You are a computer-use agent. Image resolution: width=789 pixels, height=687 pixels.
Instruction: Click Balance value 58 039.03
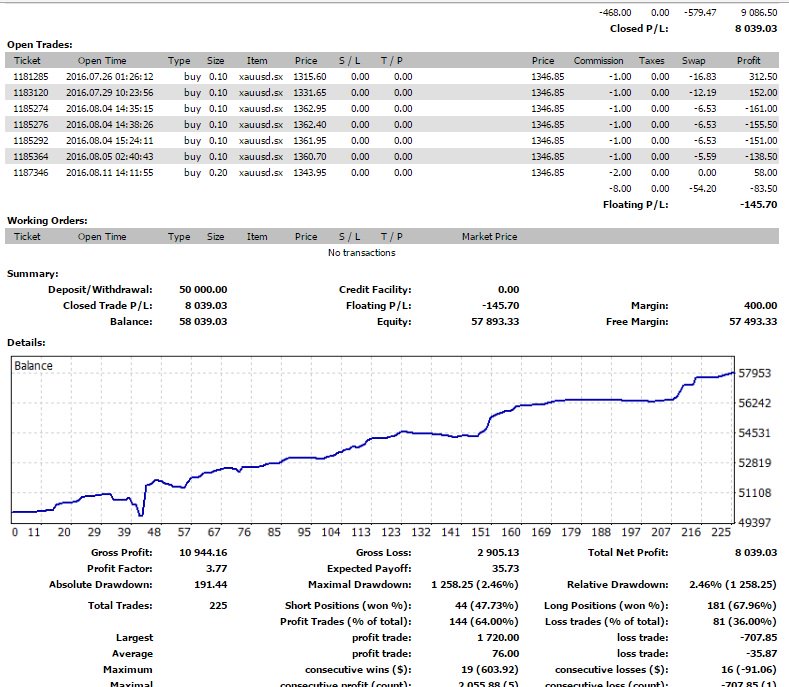click(203, 322)
